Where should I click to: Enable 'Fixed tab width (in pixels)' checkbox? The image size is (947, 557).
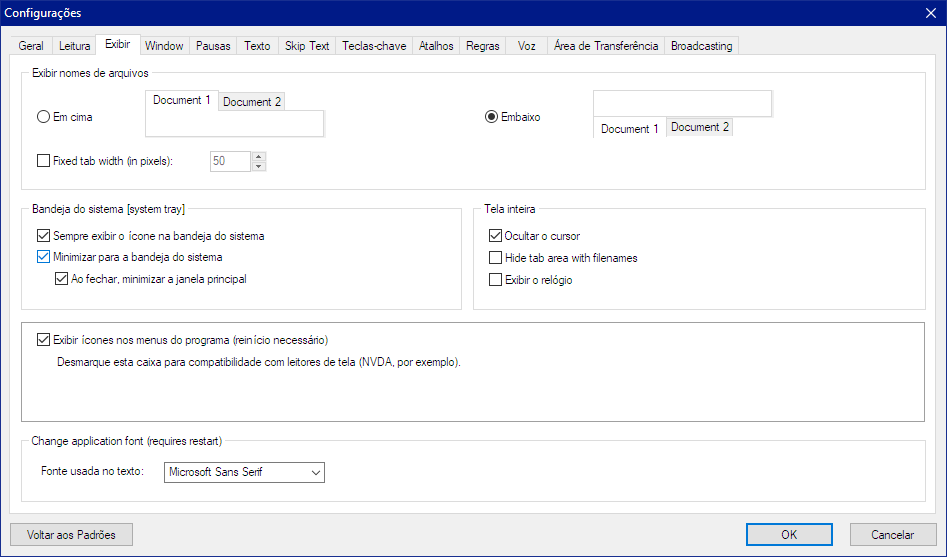tap(43, 160)
